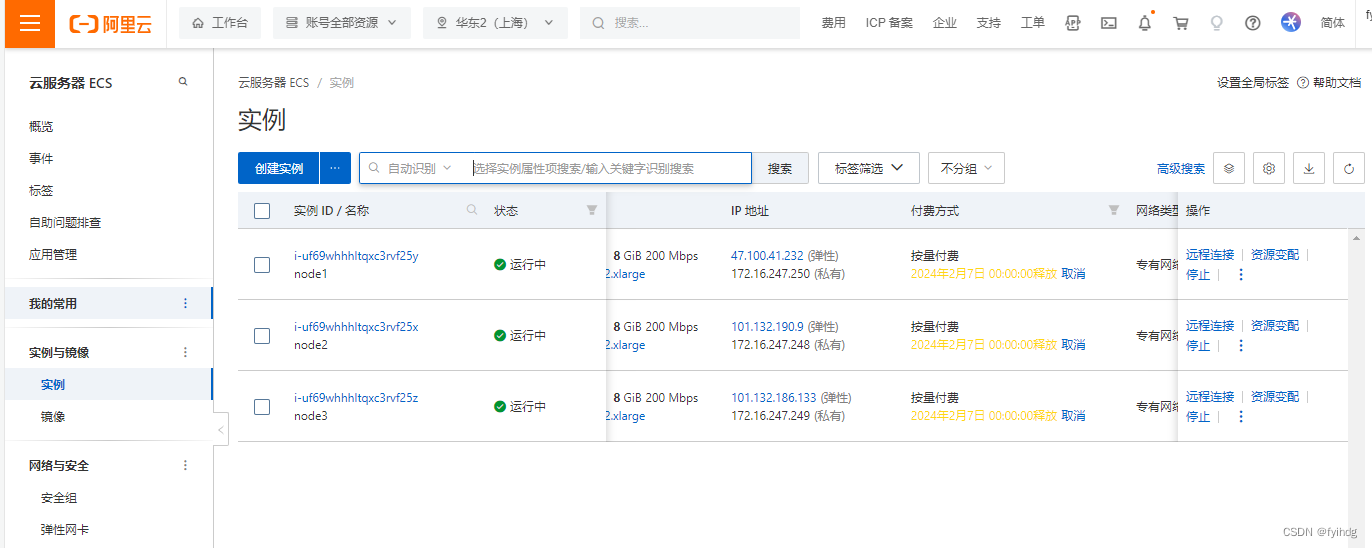
Task: Open the hamburger main menu
Action: pyautogui.click(x=30, y=23)
